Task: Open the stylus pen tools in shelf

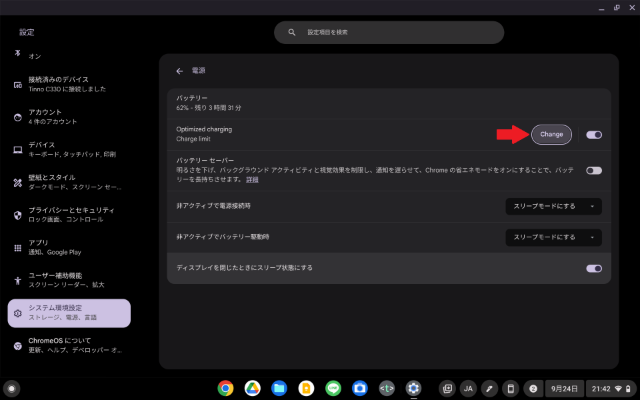Action: click(489, 387)
